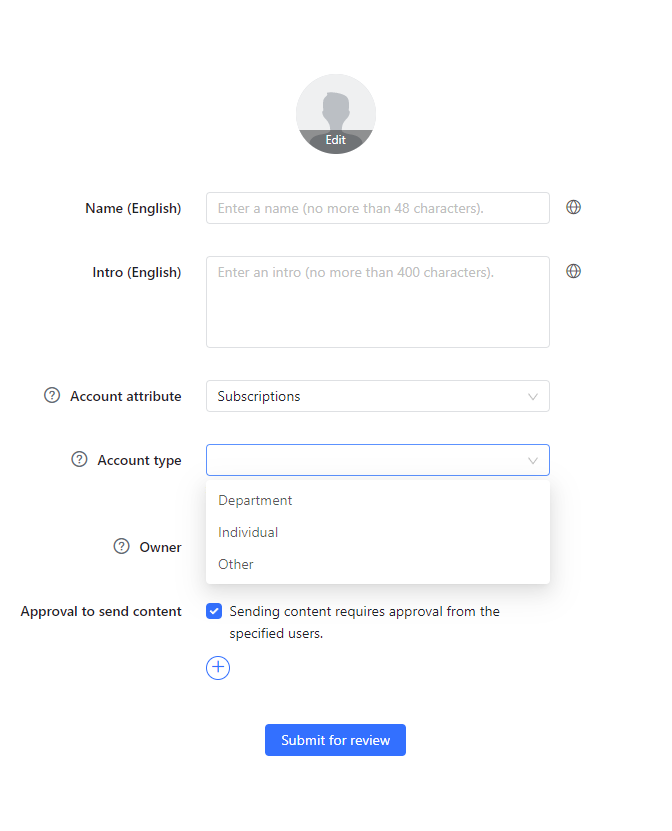The image size is (672, 831).
Task: Choose Individual as the account type
Action: click(x=248, y=532)
